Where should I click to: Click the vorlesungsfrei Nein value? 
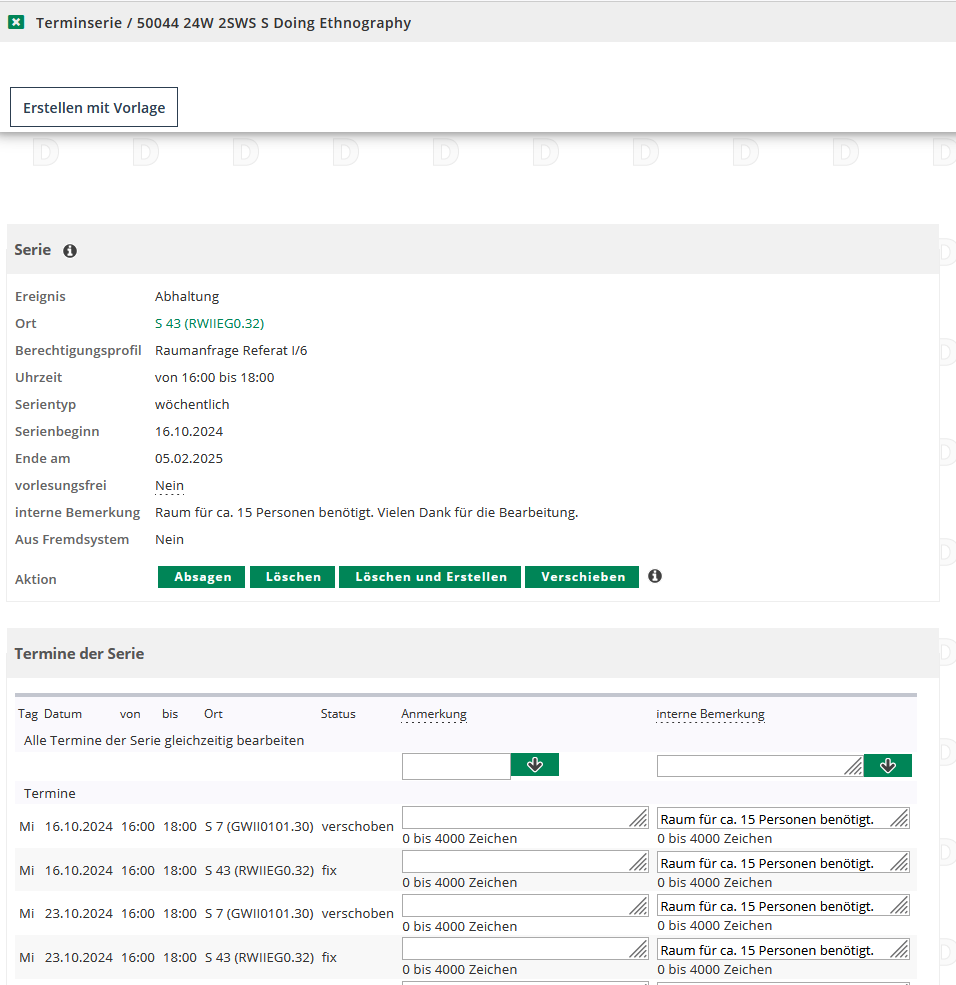tap(169, 485)
